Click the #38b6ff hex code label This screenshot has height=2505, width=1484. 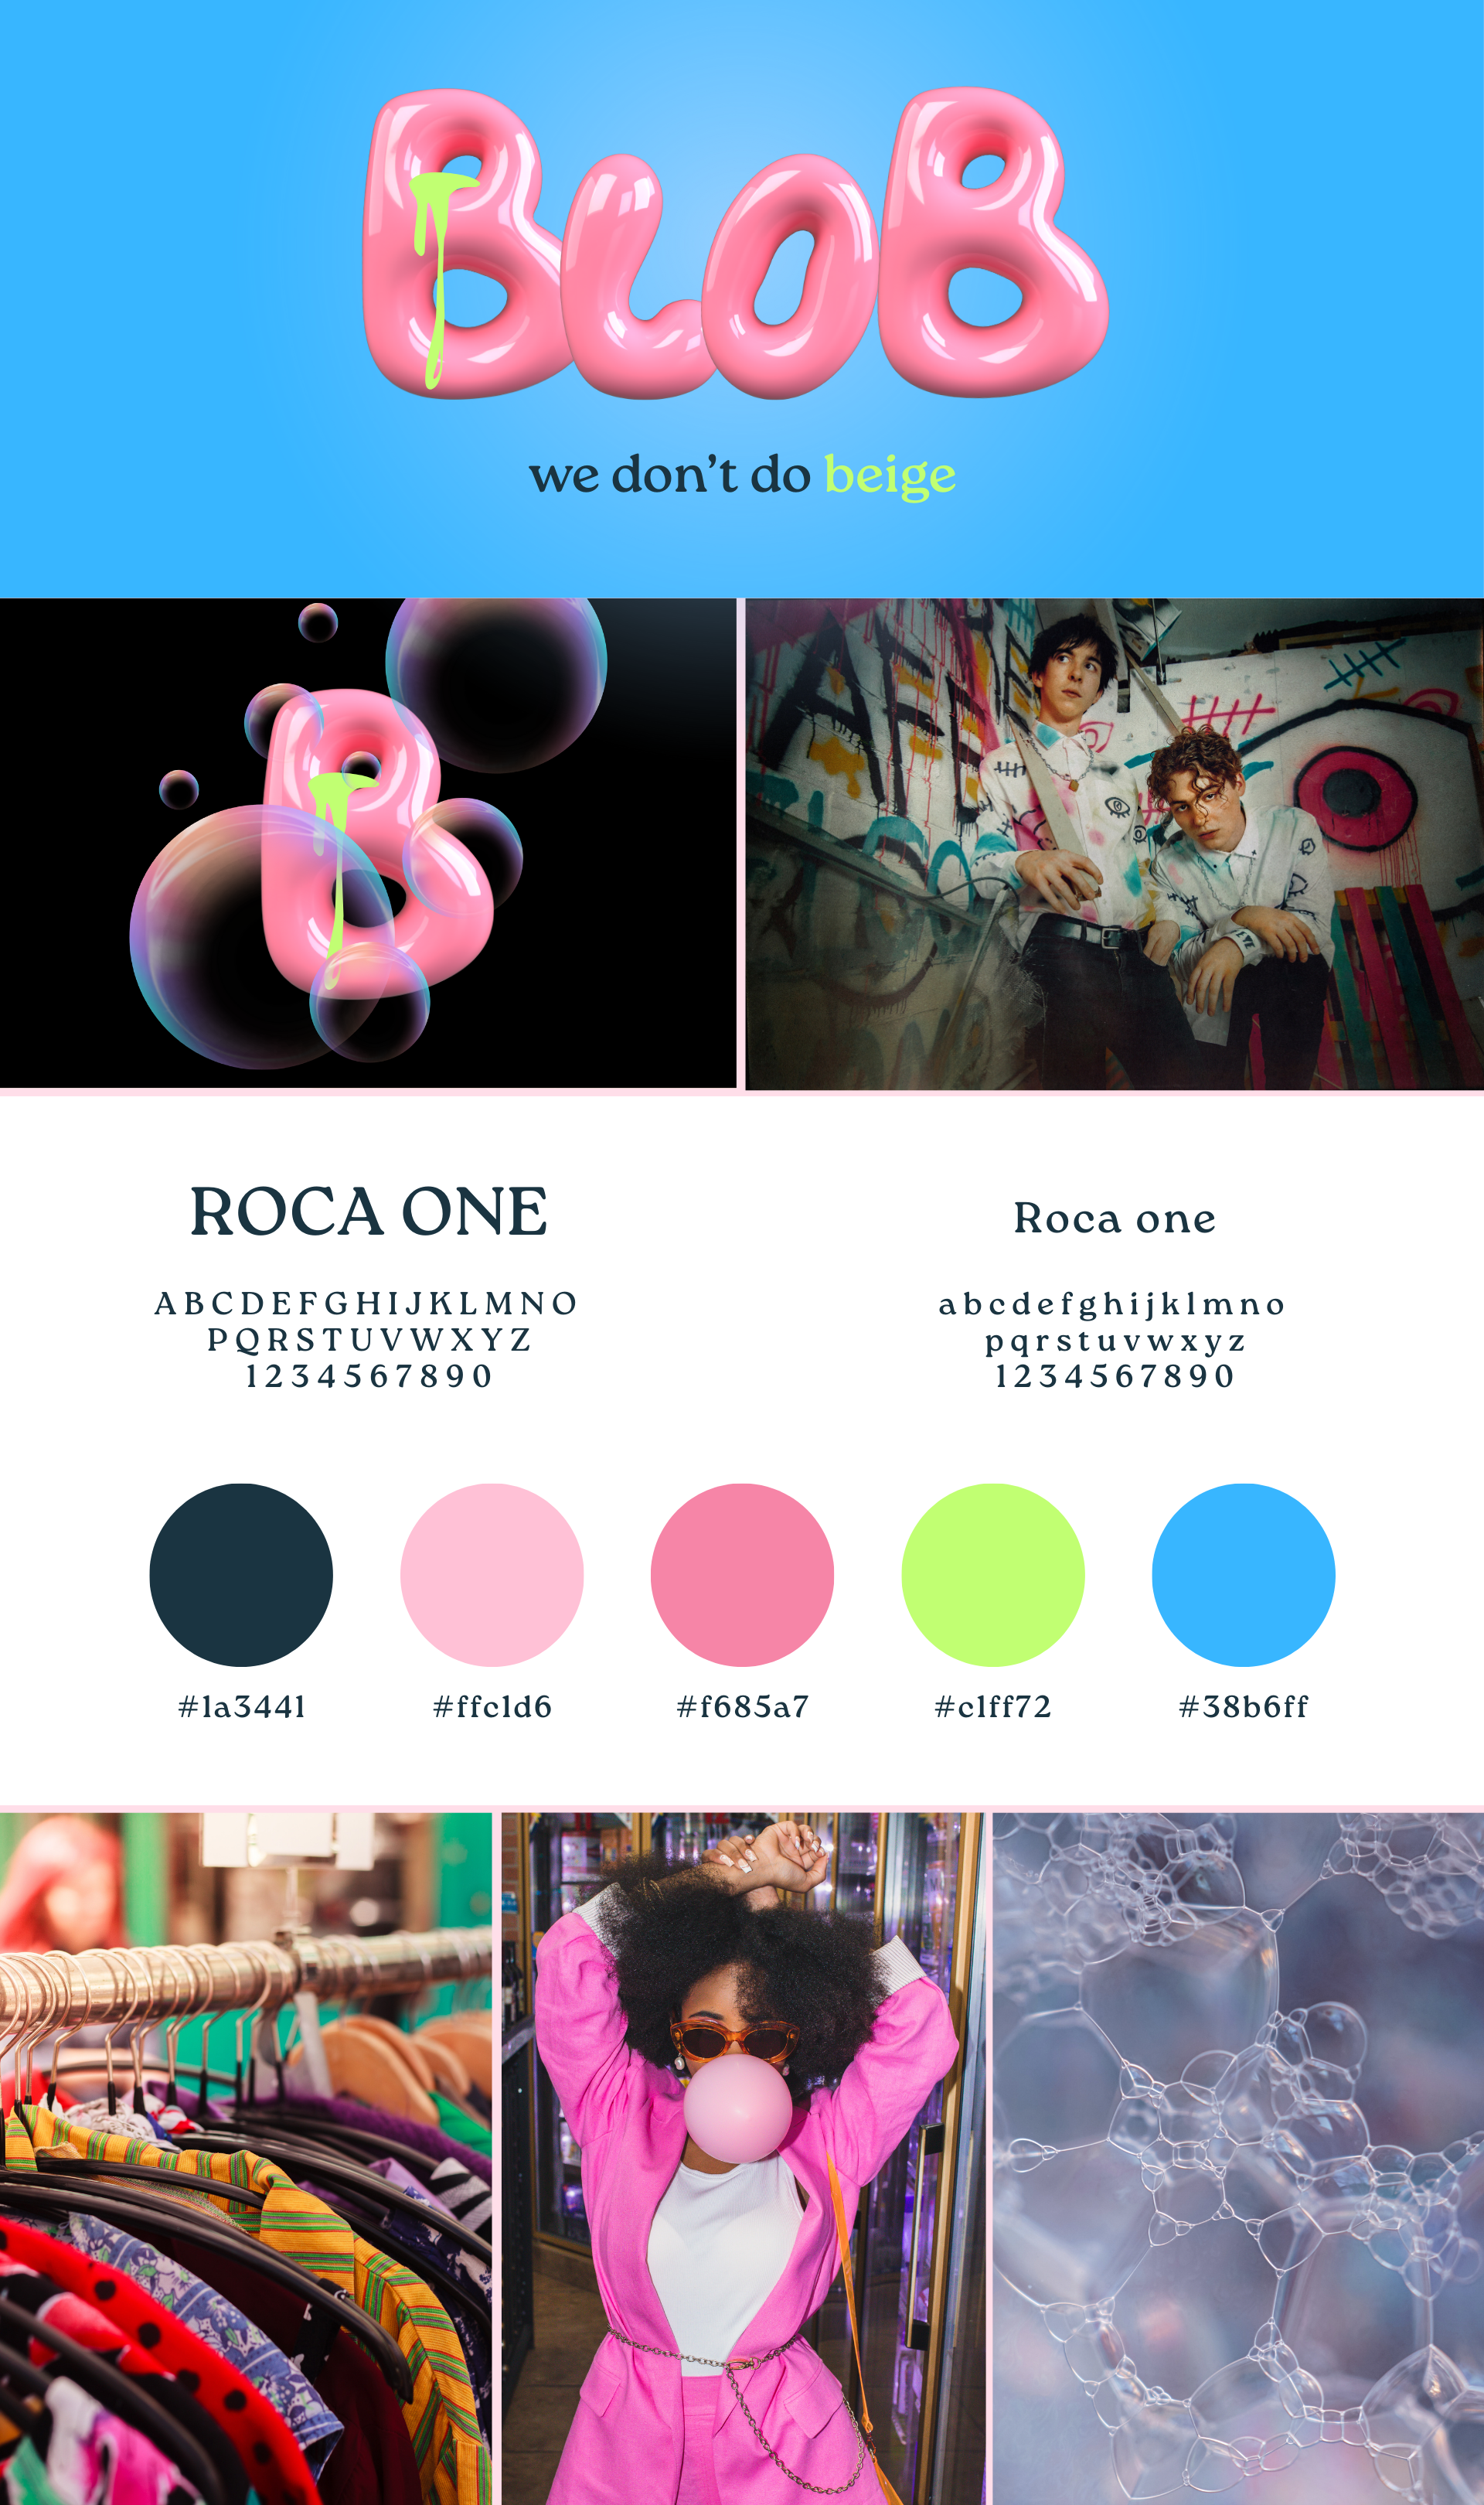coord(1243,1706)
